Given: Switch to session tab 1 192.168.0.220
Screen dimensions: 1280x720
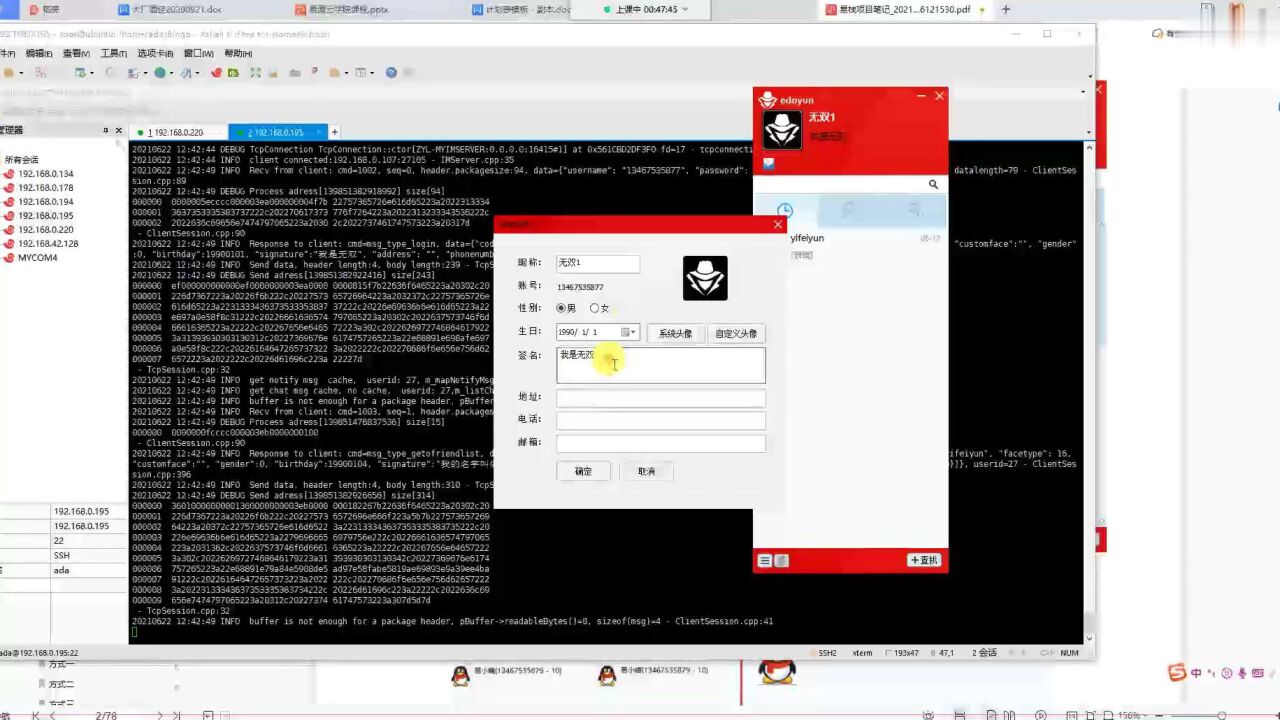Looking at the screenshot, I should 178,132.
